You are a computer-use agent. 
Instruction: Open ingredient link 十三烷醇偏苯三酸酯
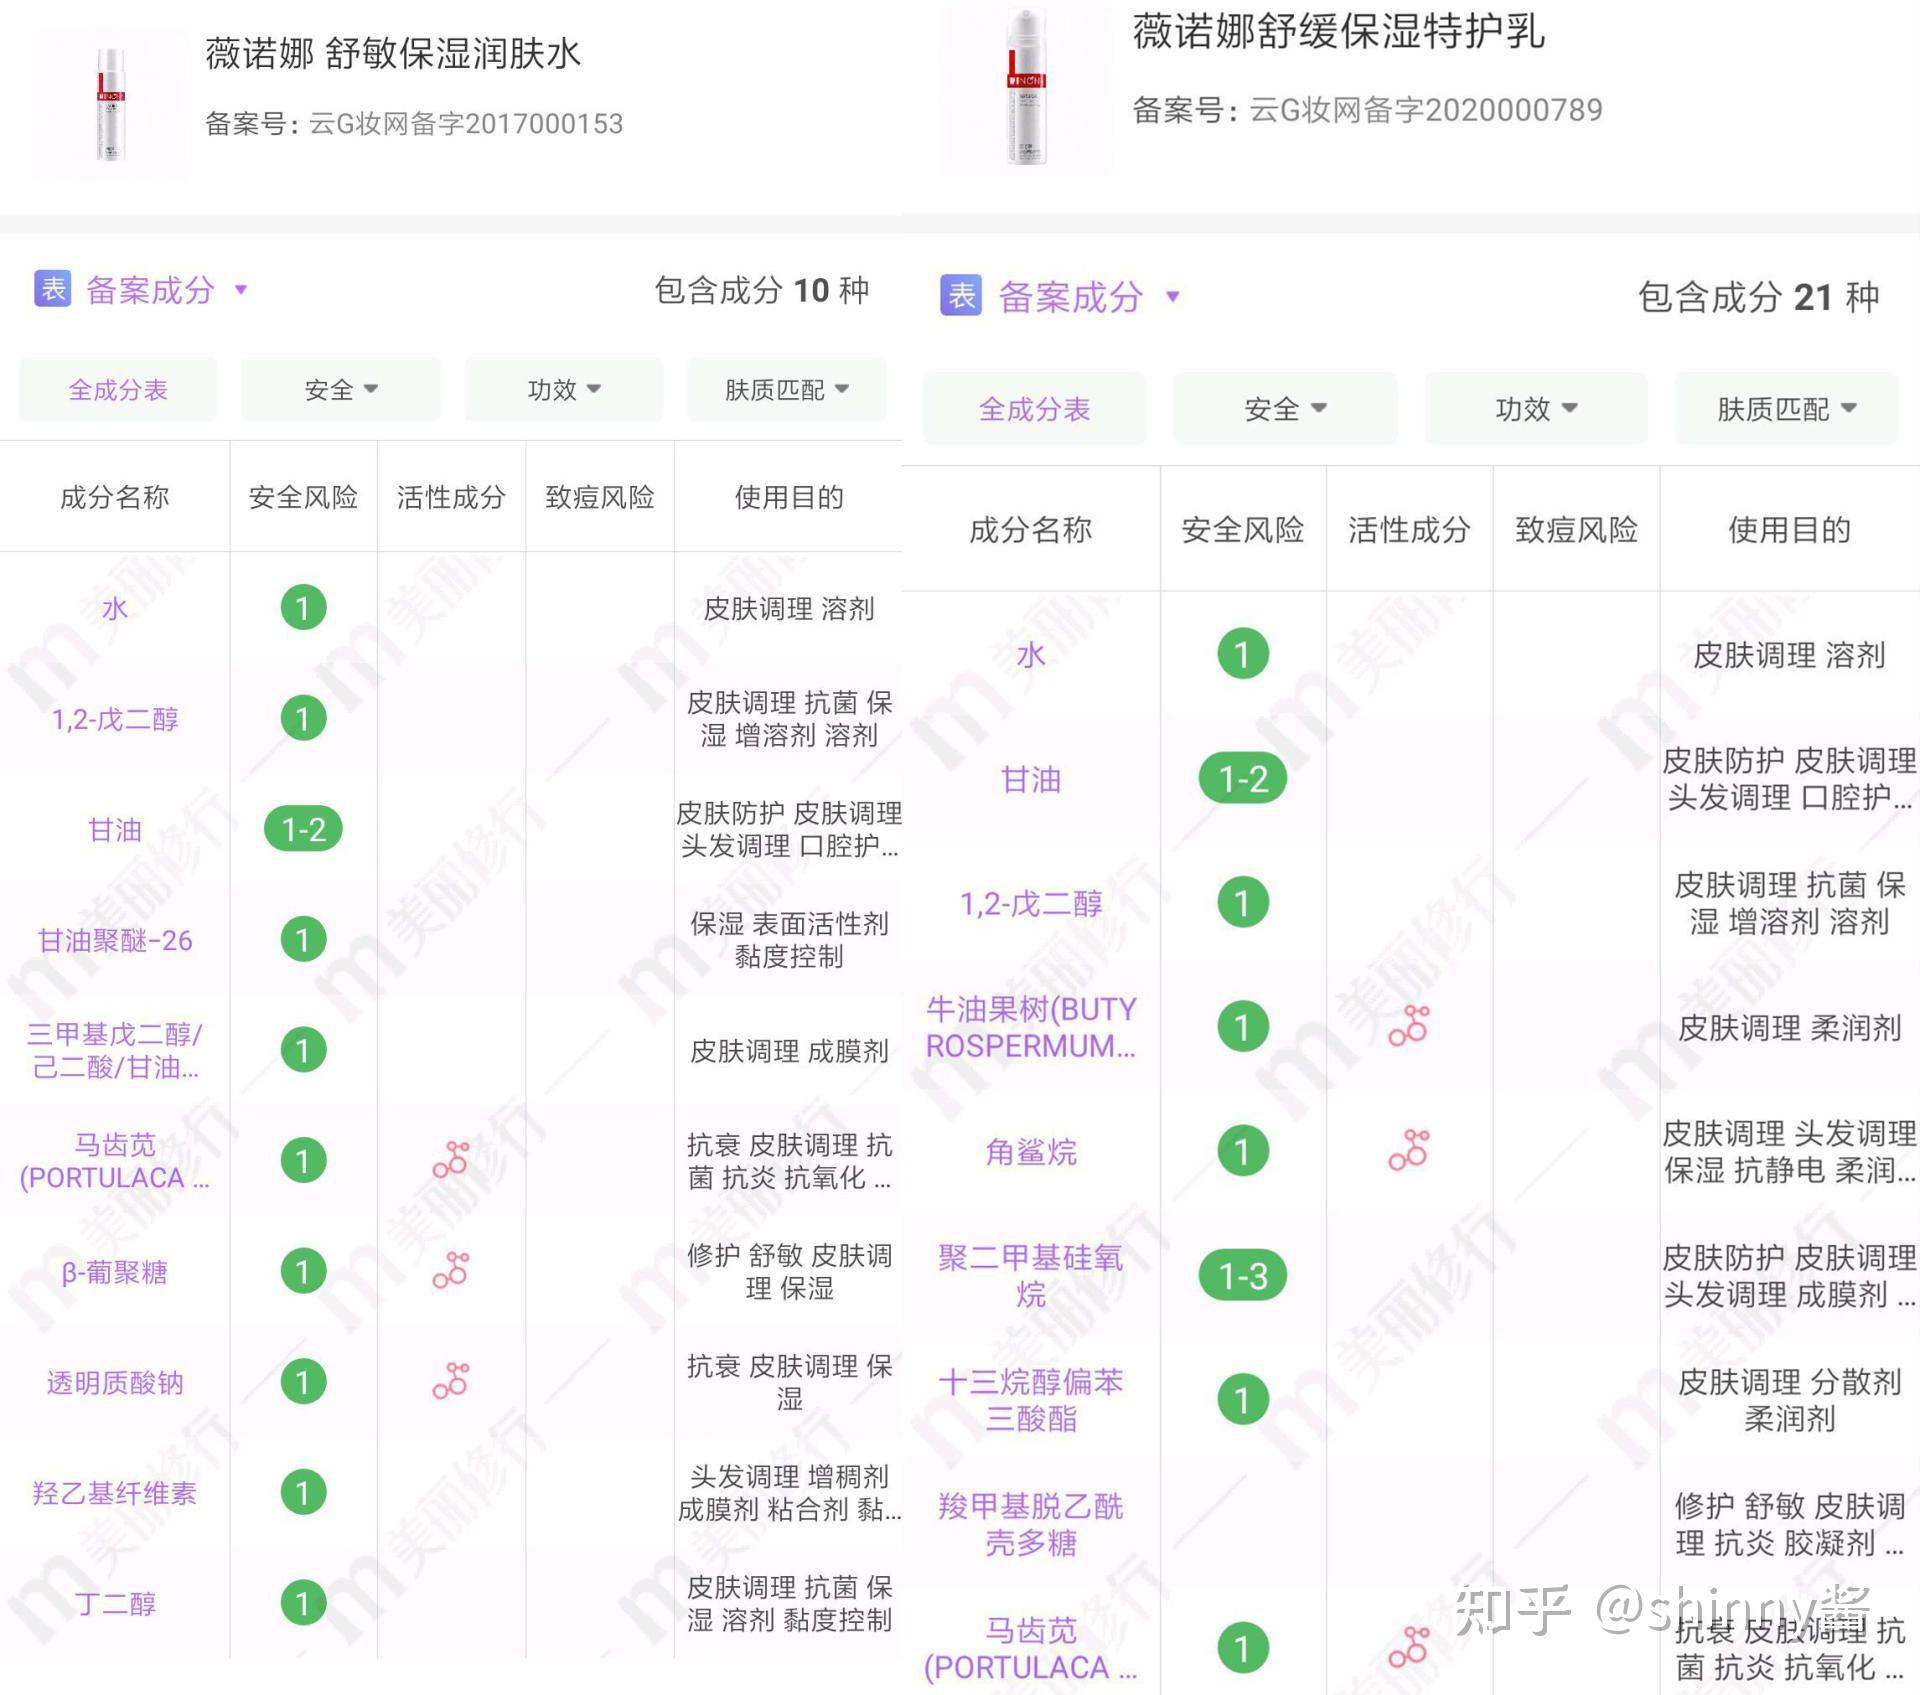[1031, 1400]
